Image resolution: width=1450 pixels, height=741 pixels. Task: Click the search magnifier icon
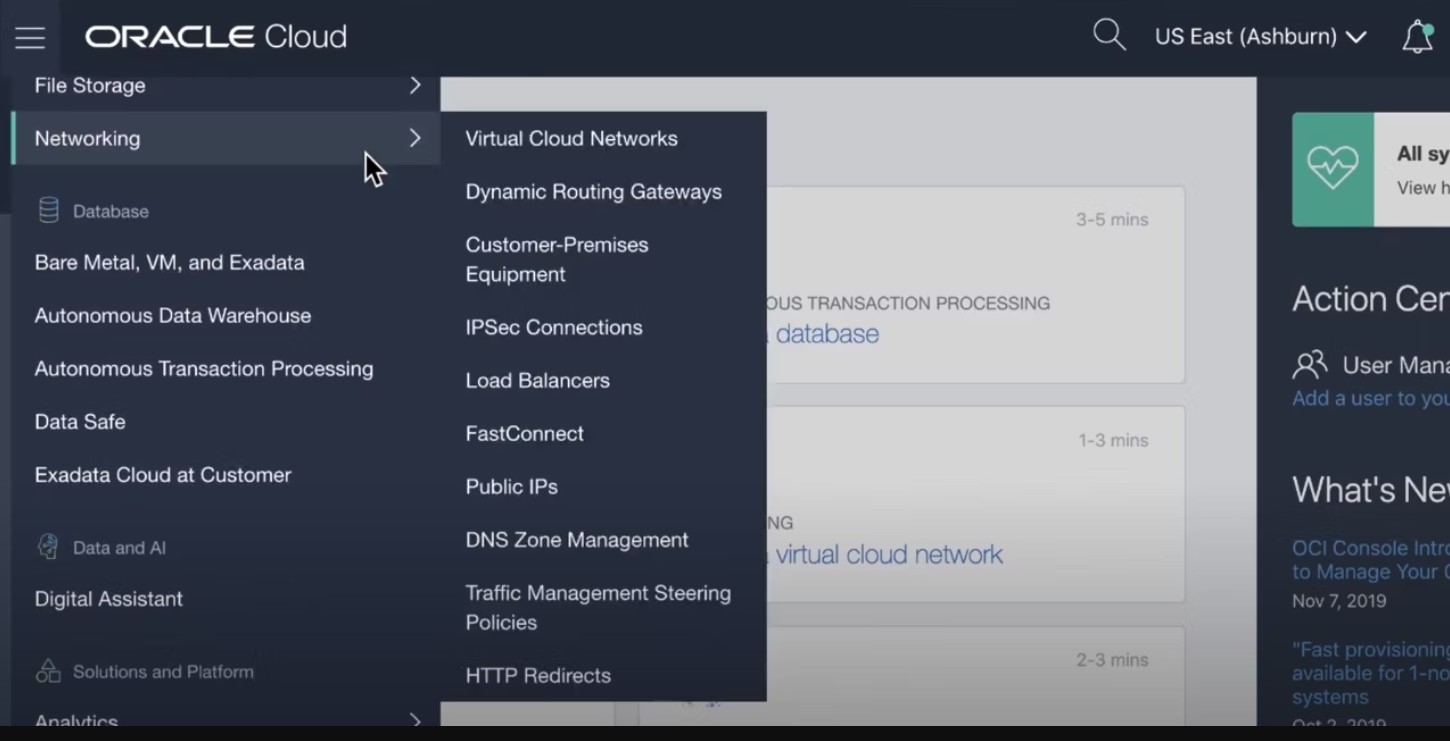point(1108,35)
